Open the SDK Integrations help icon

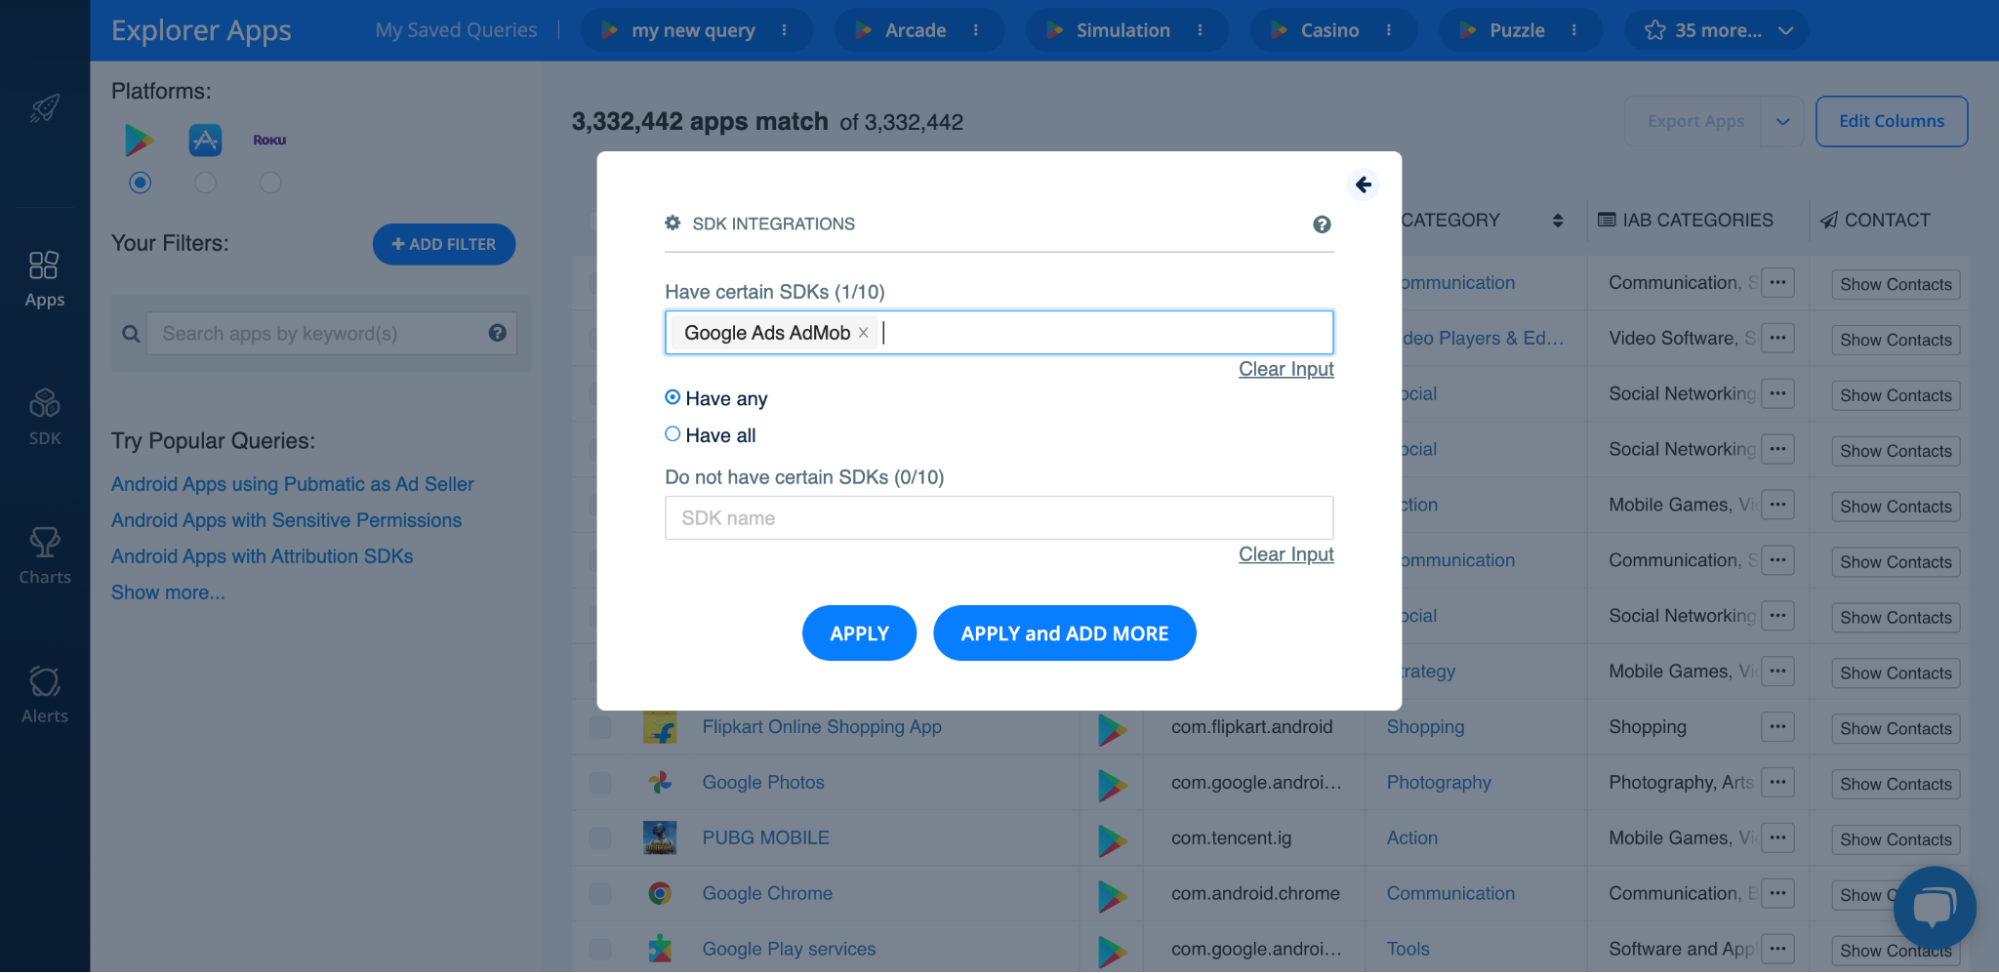[1322, 224]
